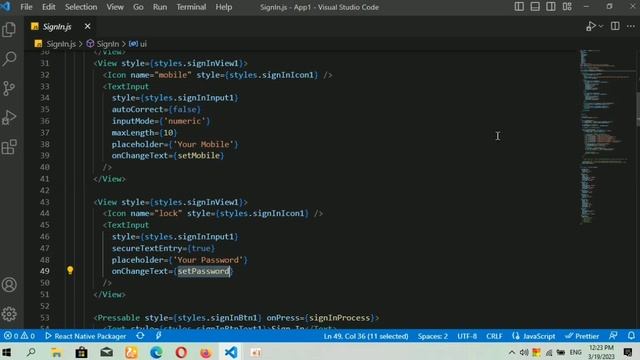The height and width of the screenshot is (360, 640).
Task: Open the Mail app from taskbar
Action: click(x=107, y=352)
